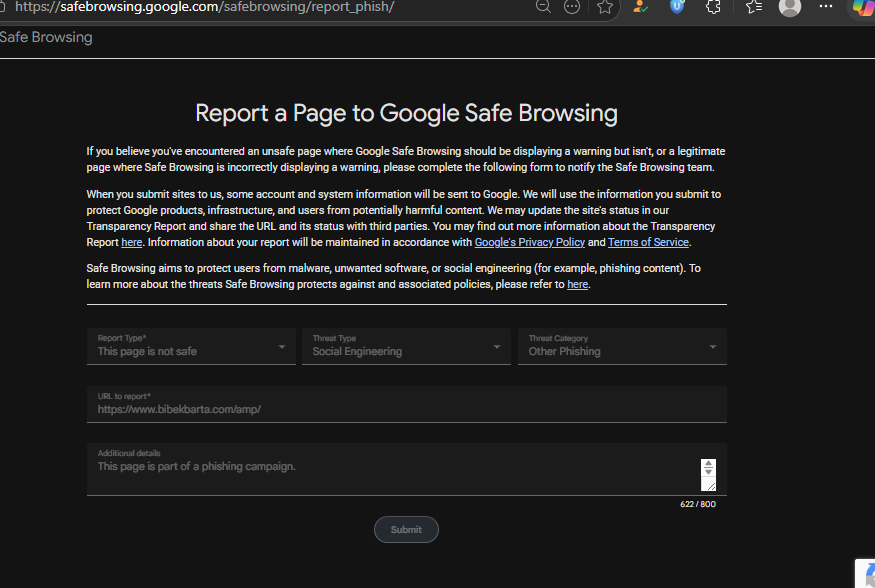
Task: Open Google's Privacy Policy link
Action: (530, 242)
